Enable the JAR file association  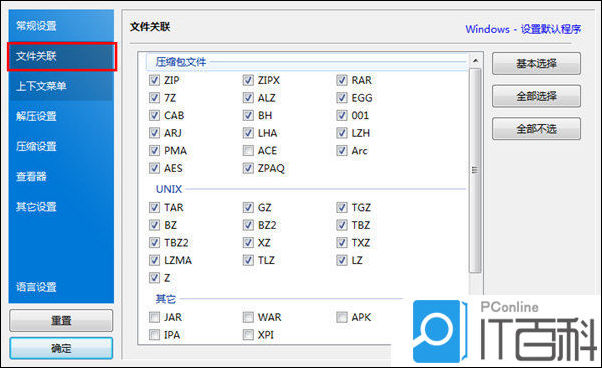click(154, 317)
